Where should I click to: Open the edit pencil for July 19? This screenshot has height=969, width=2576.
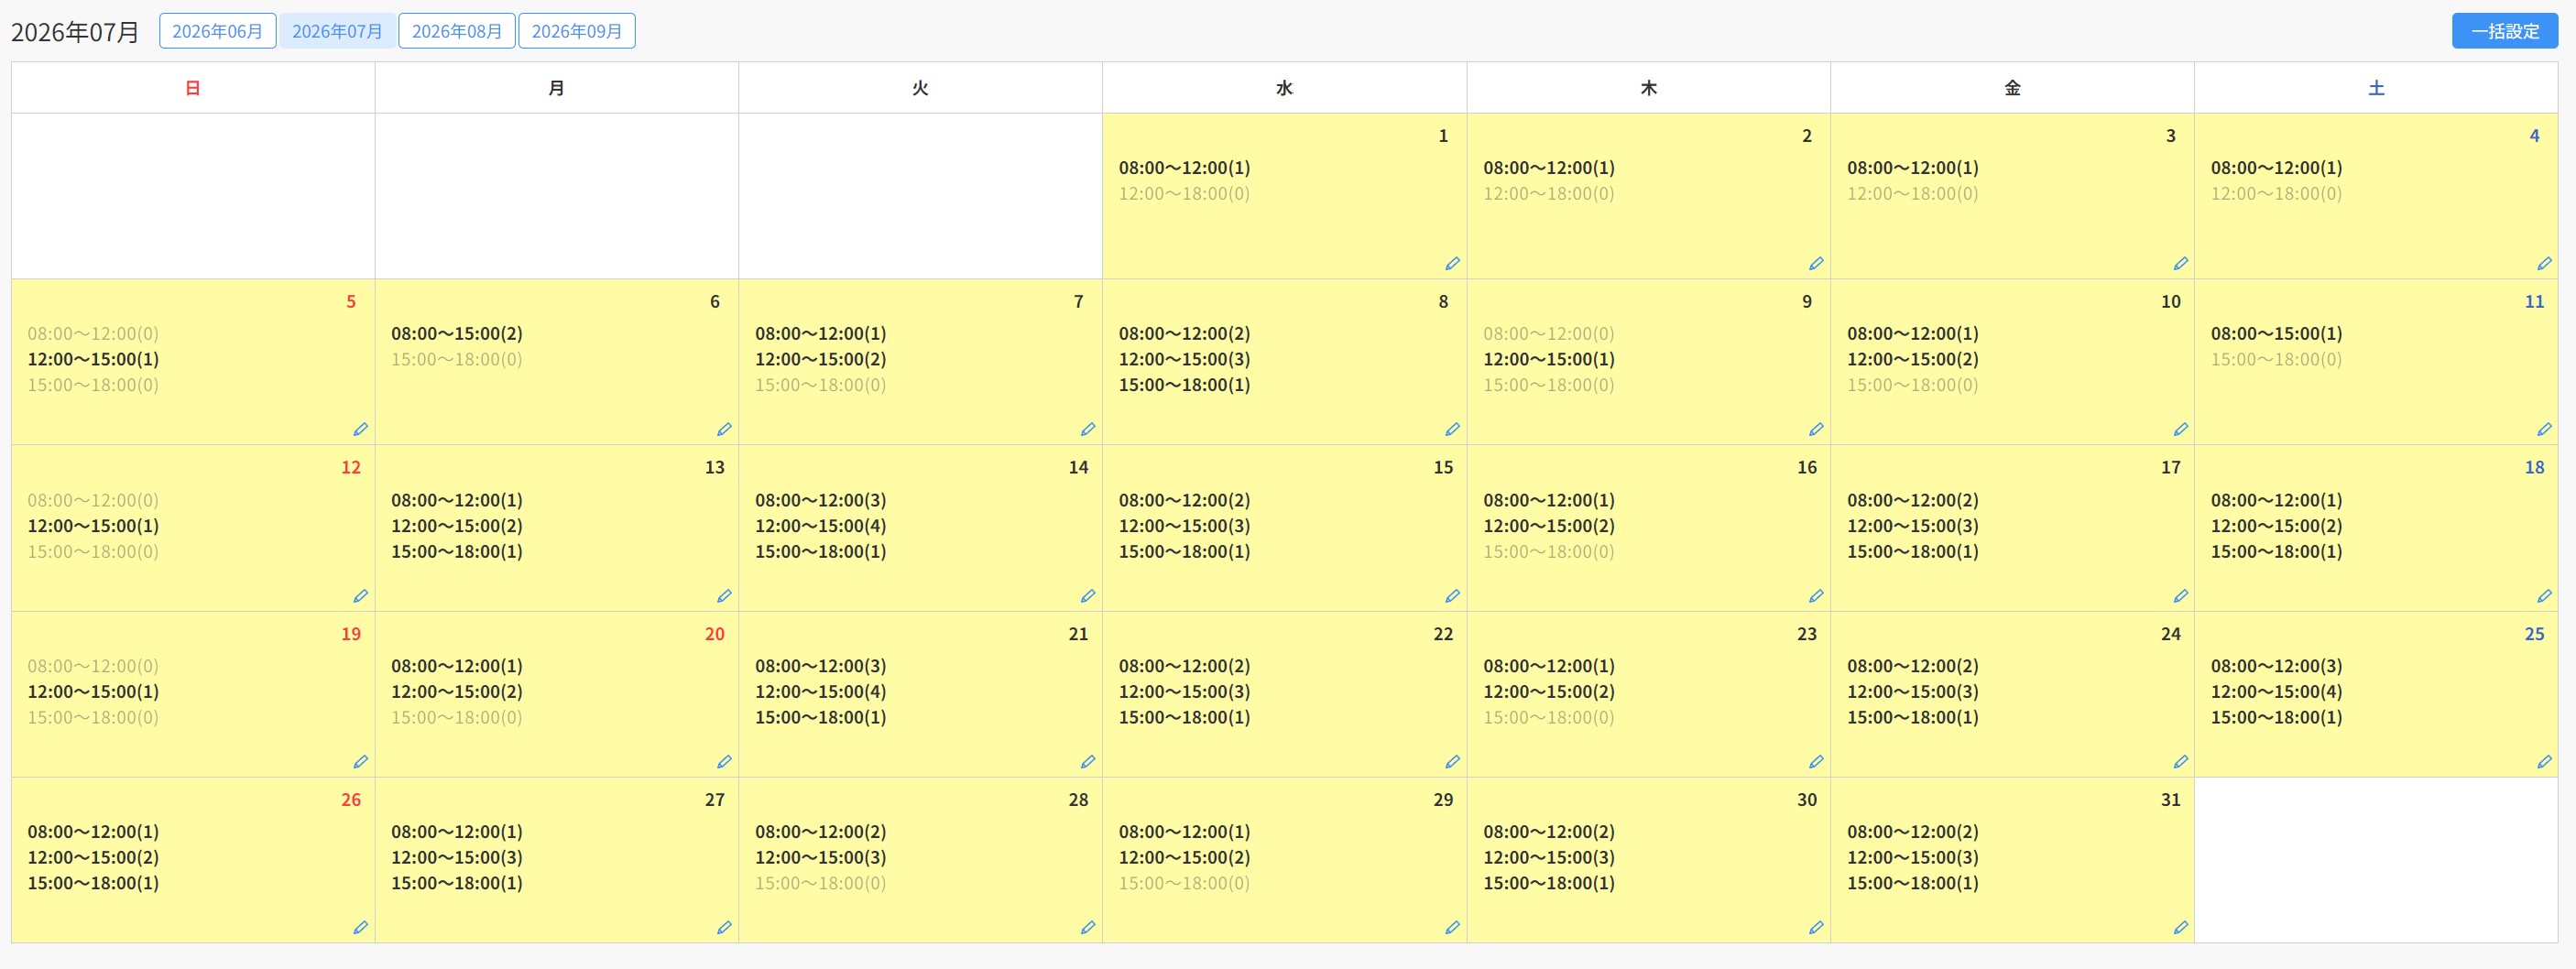tap(361, 762)
